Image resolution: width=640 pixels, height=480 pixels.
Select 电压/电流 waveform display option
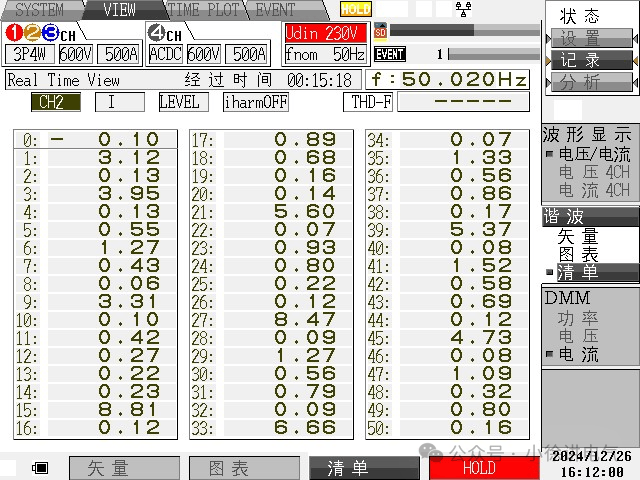click(x=594, y=154)
